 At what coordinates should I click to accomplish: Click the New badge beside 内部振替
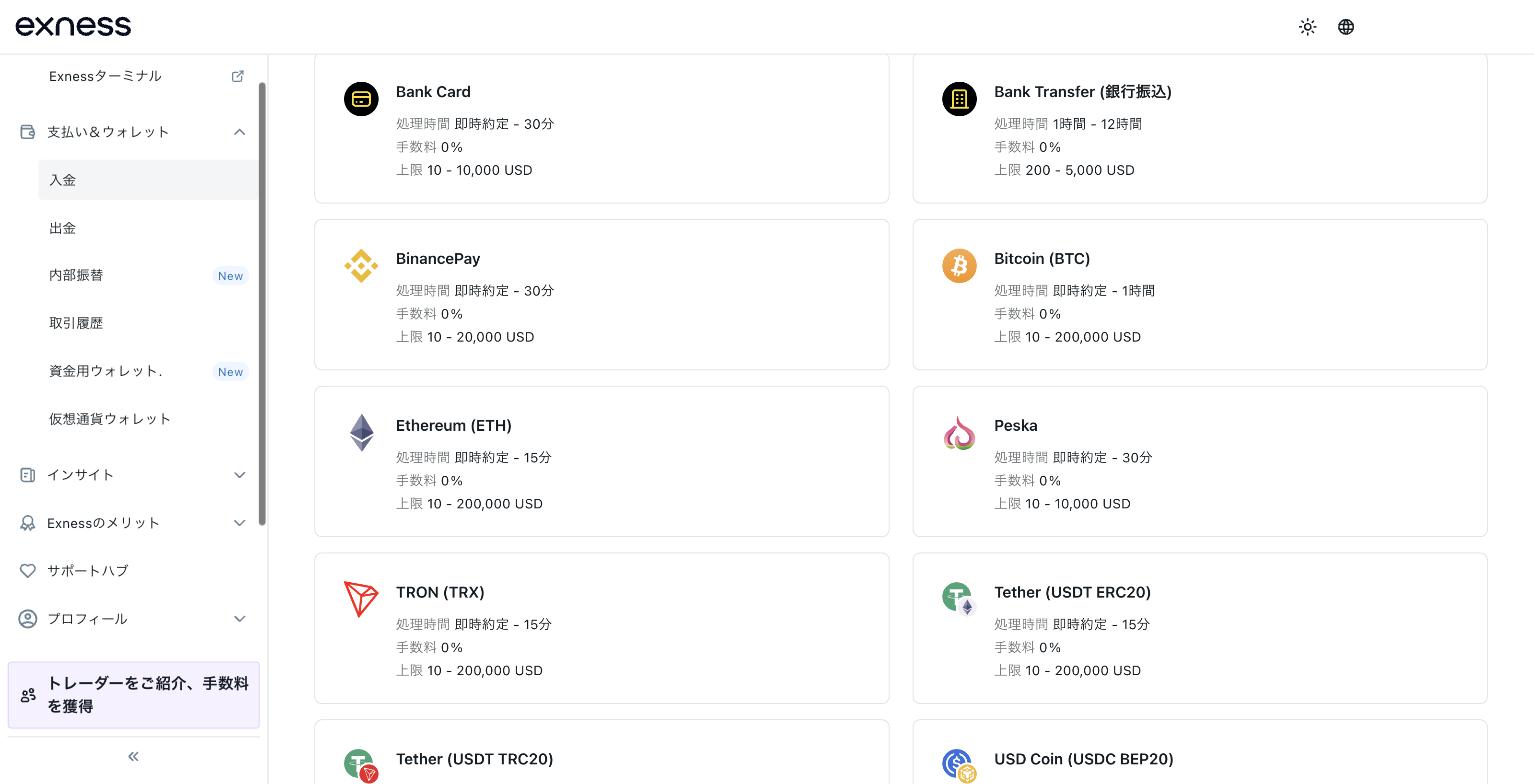click(x=230, y=276)
